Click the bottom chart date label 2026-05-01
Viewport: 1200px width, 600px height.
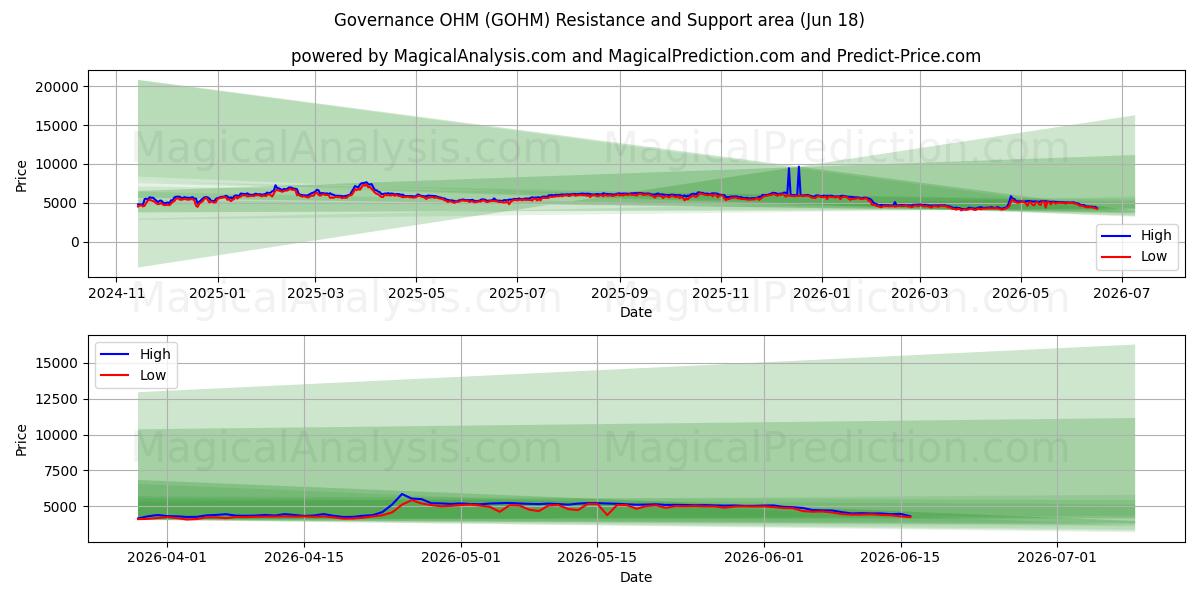[461, 558]
